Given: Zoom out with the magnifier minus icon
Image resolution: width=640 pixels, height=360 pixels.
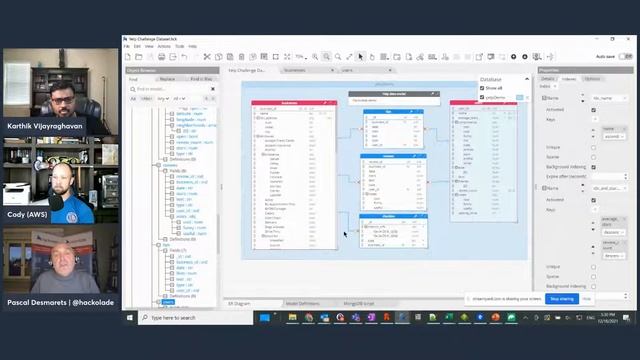Looking at the screenshot, I should pyautogui.click(x=338, y=57).
